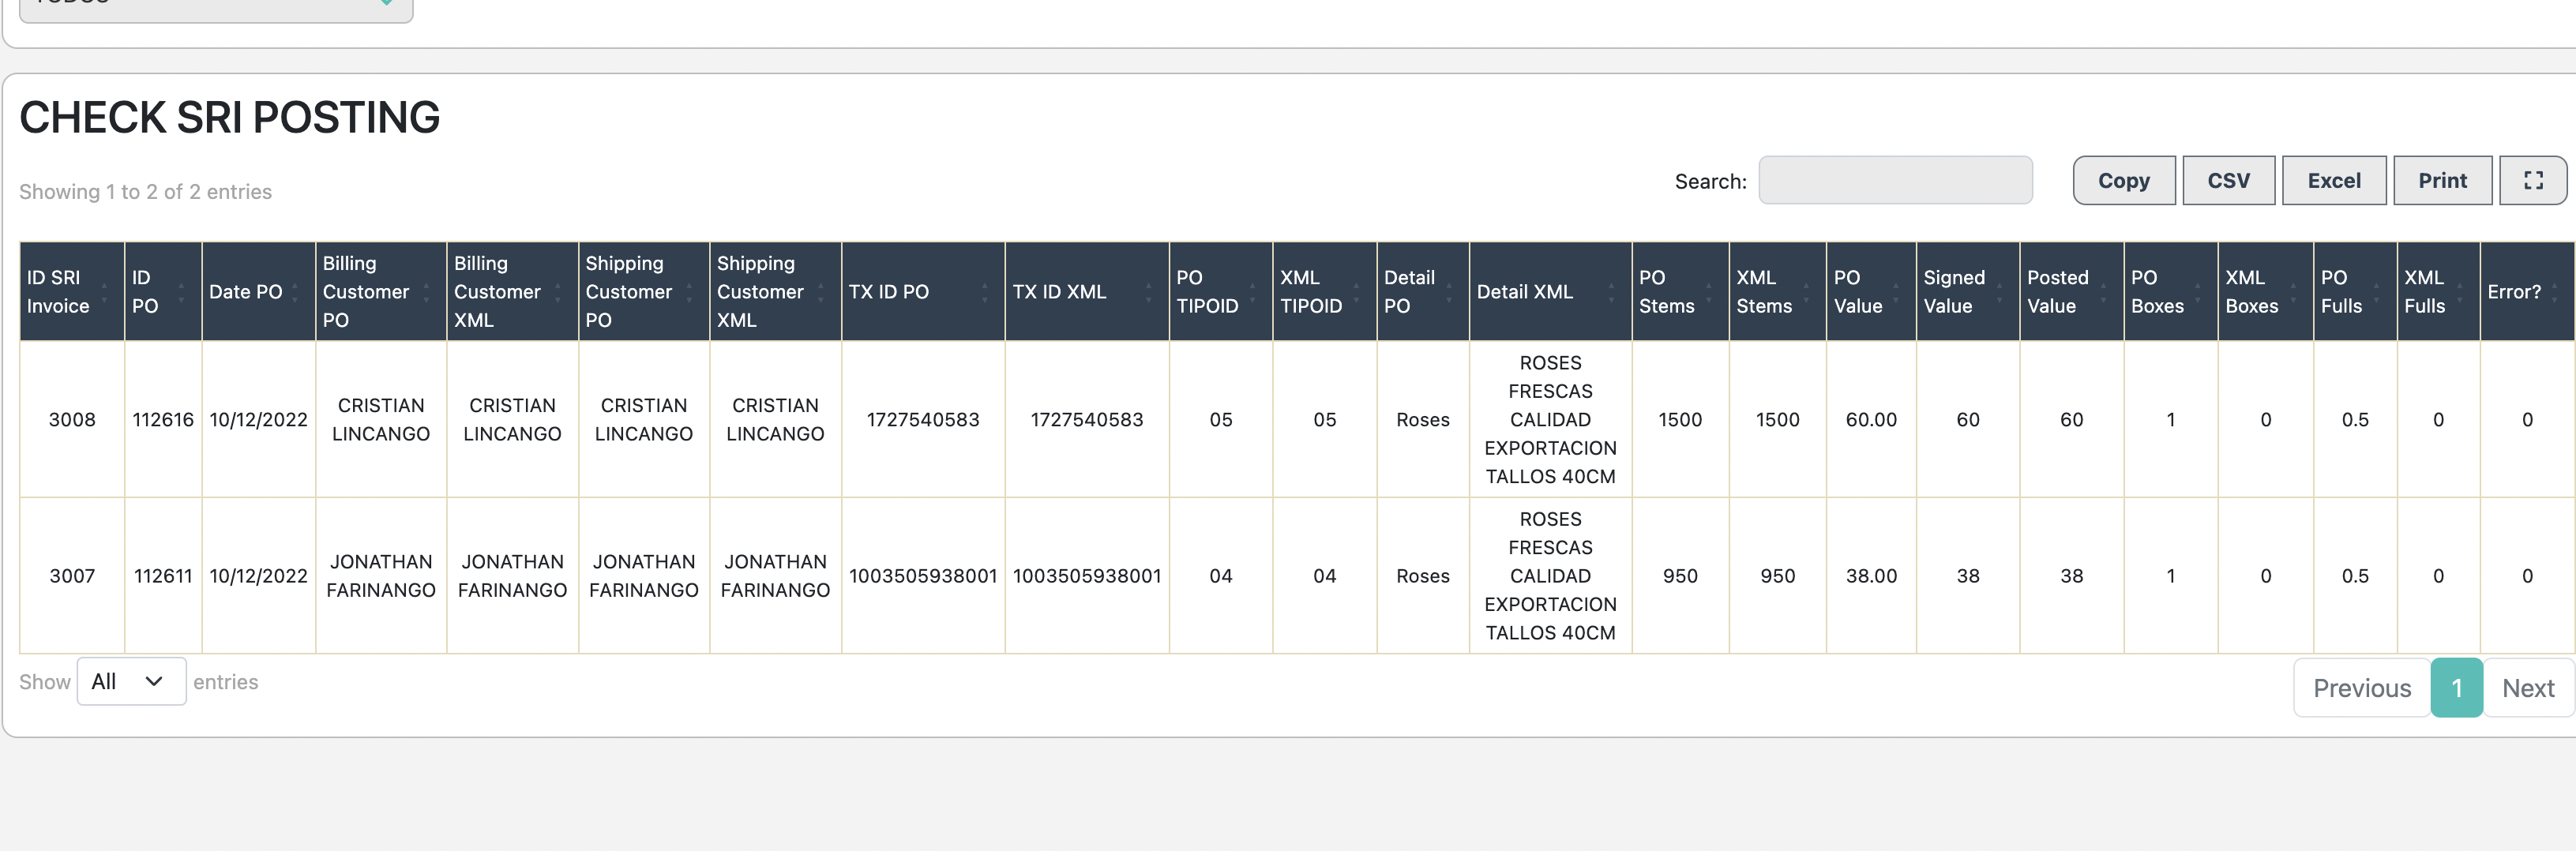Viewport: 2576px width, 851px height.
Task: Click the CHECK SRI POSTING heading
Action: click(x=229, y=117)
